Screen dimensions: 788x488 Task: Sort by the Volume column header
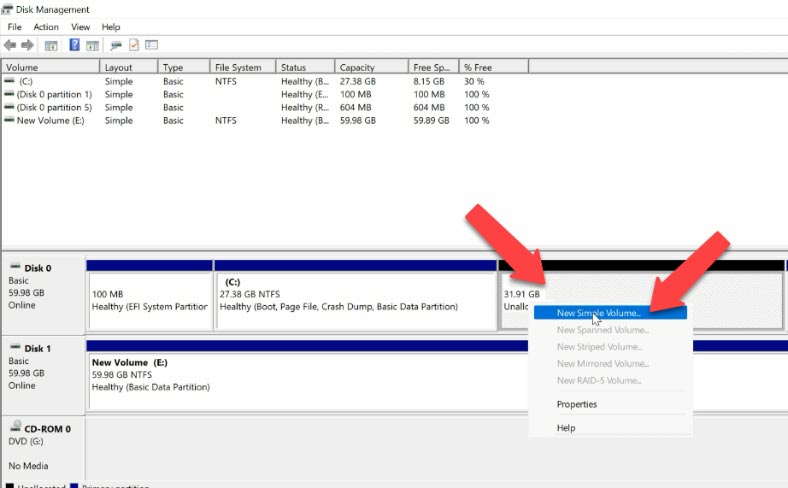pos(51,67)
